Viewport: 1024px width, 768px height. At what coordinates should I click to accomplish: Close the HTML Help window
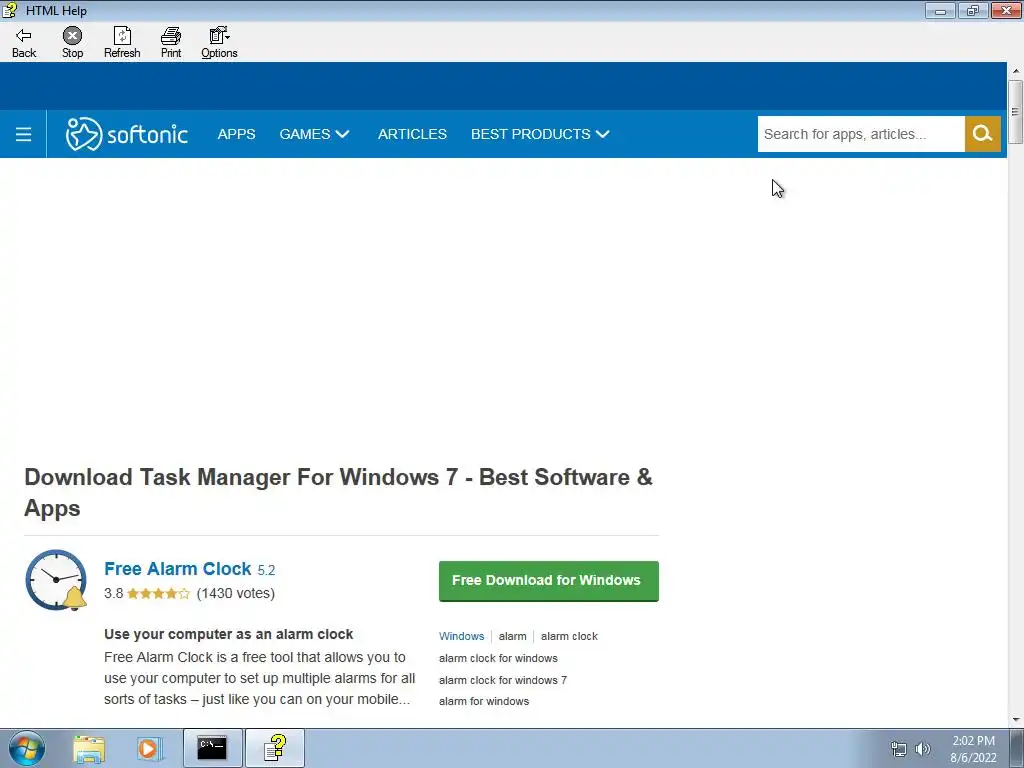point(1006,10)
